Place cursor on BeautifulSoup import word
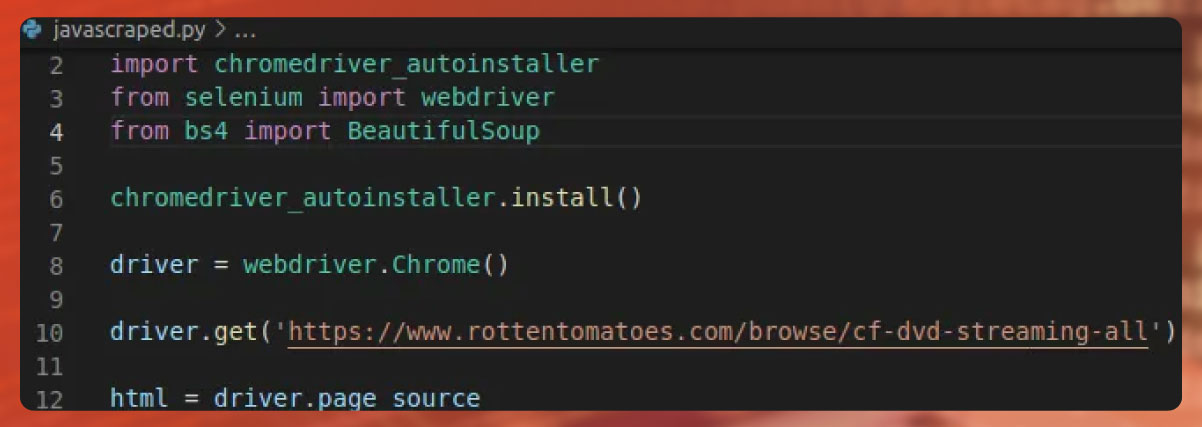1202x427 pixels. click(x=443, y=131)
